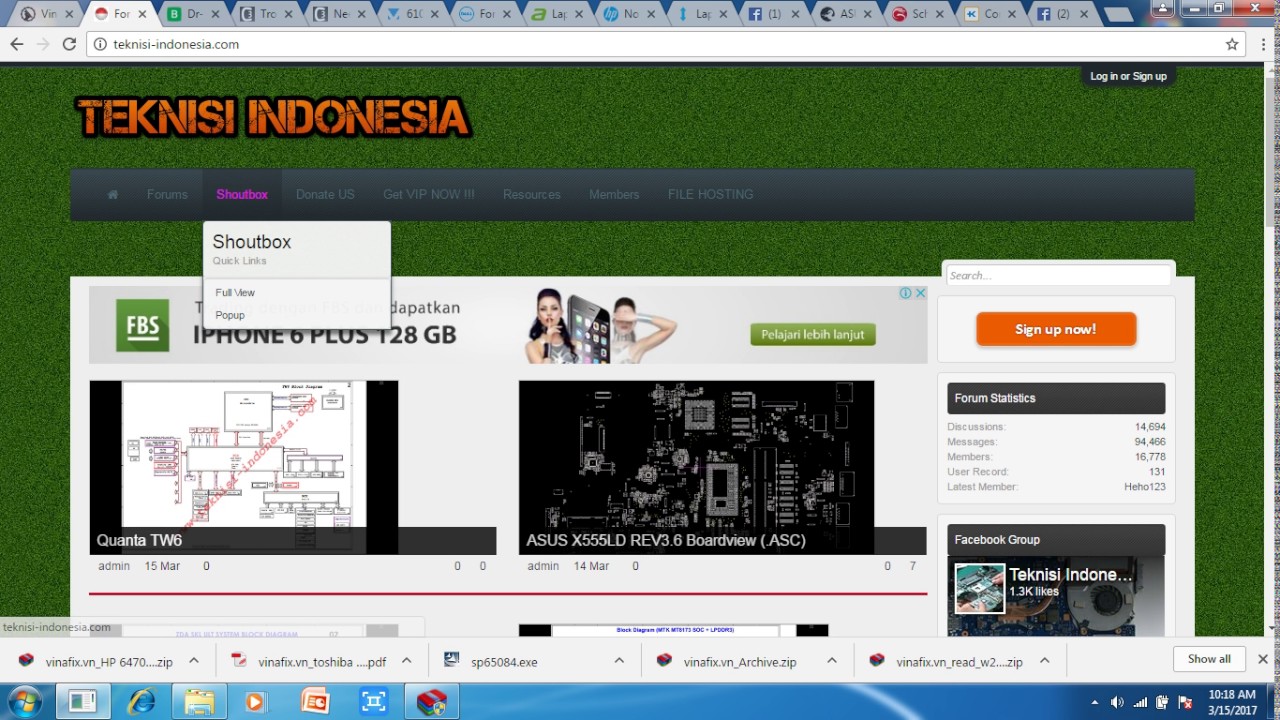Expand options for vinafix.vn_Archive.zip download

coord(832,661)
